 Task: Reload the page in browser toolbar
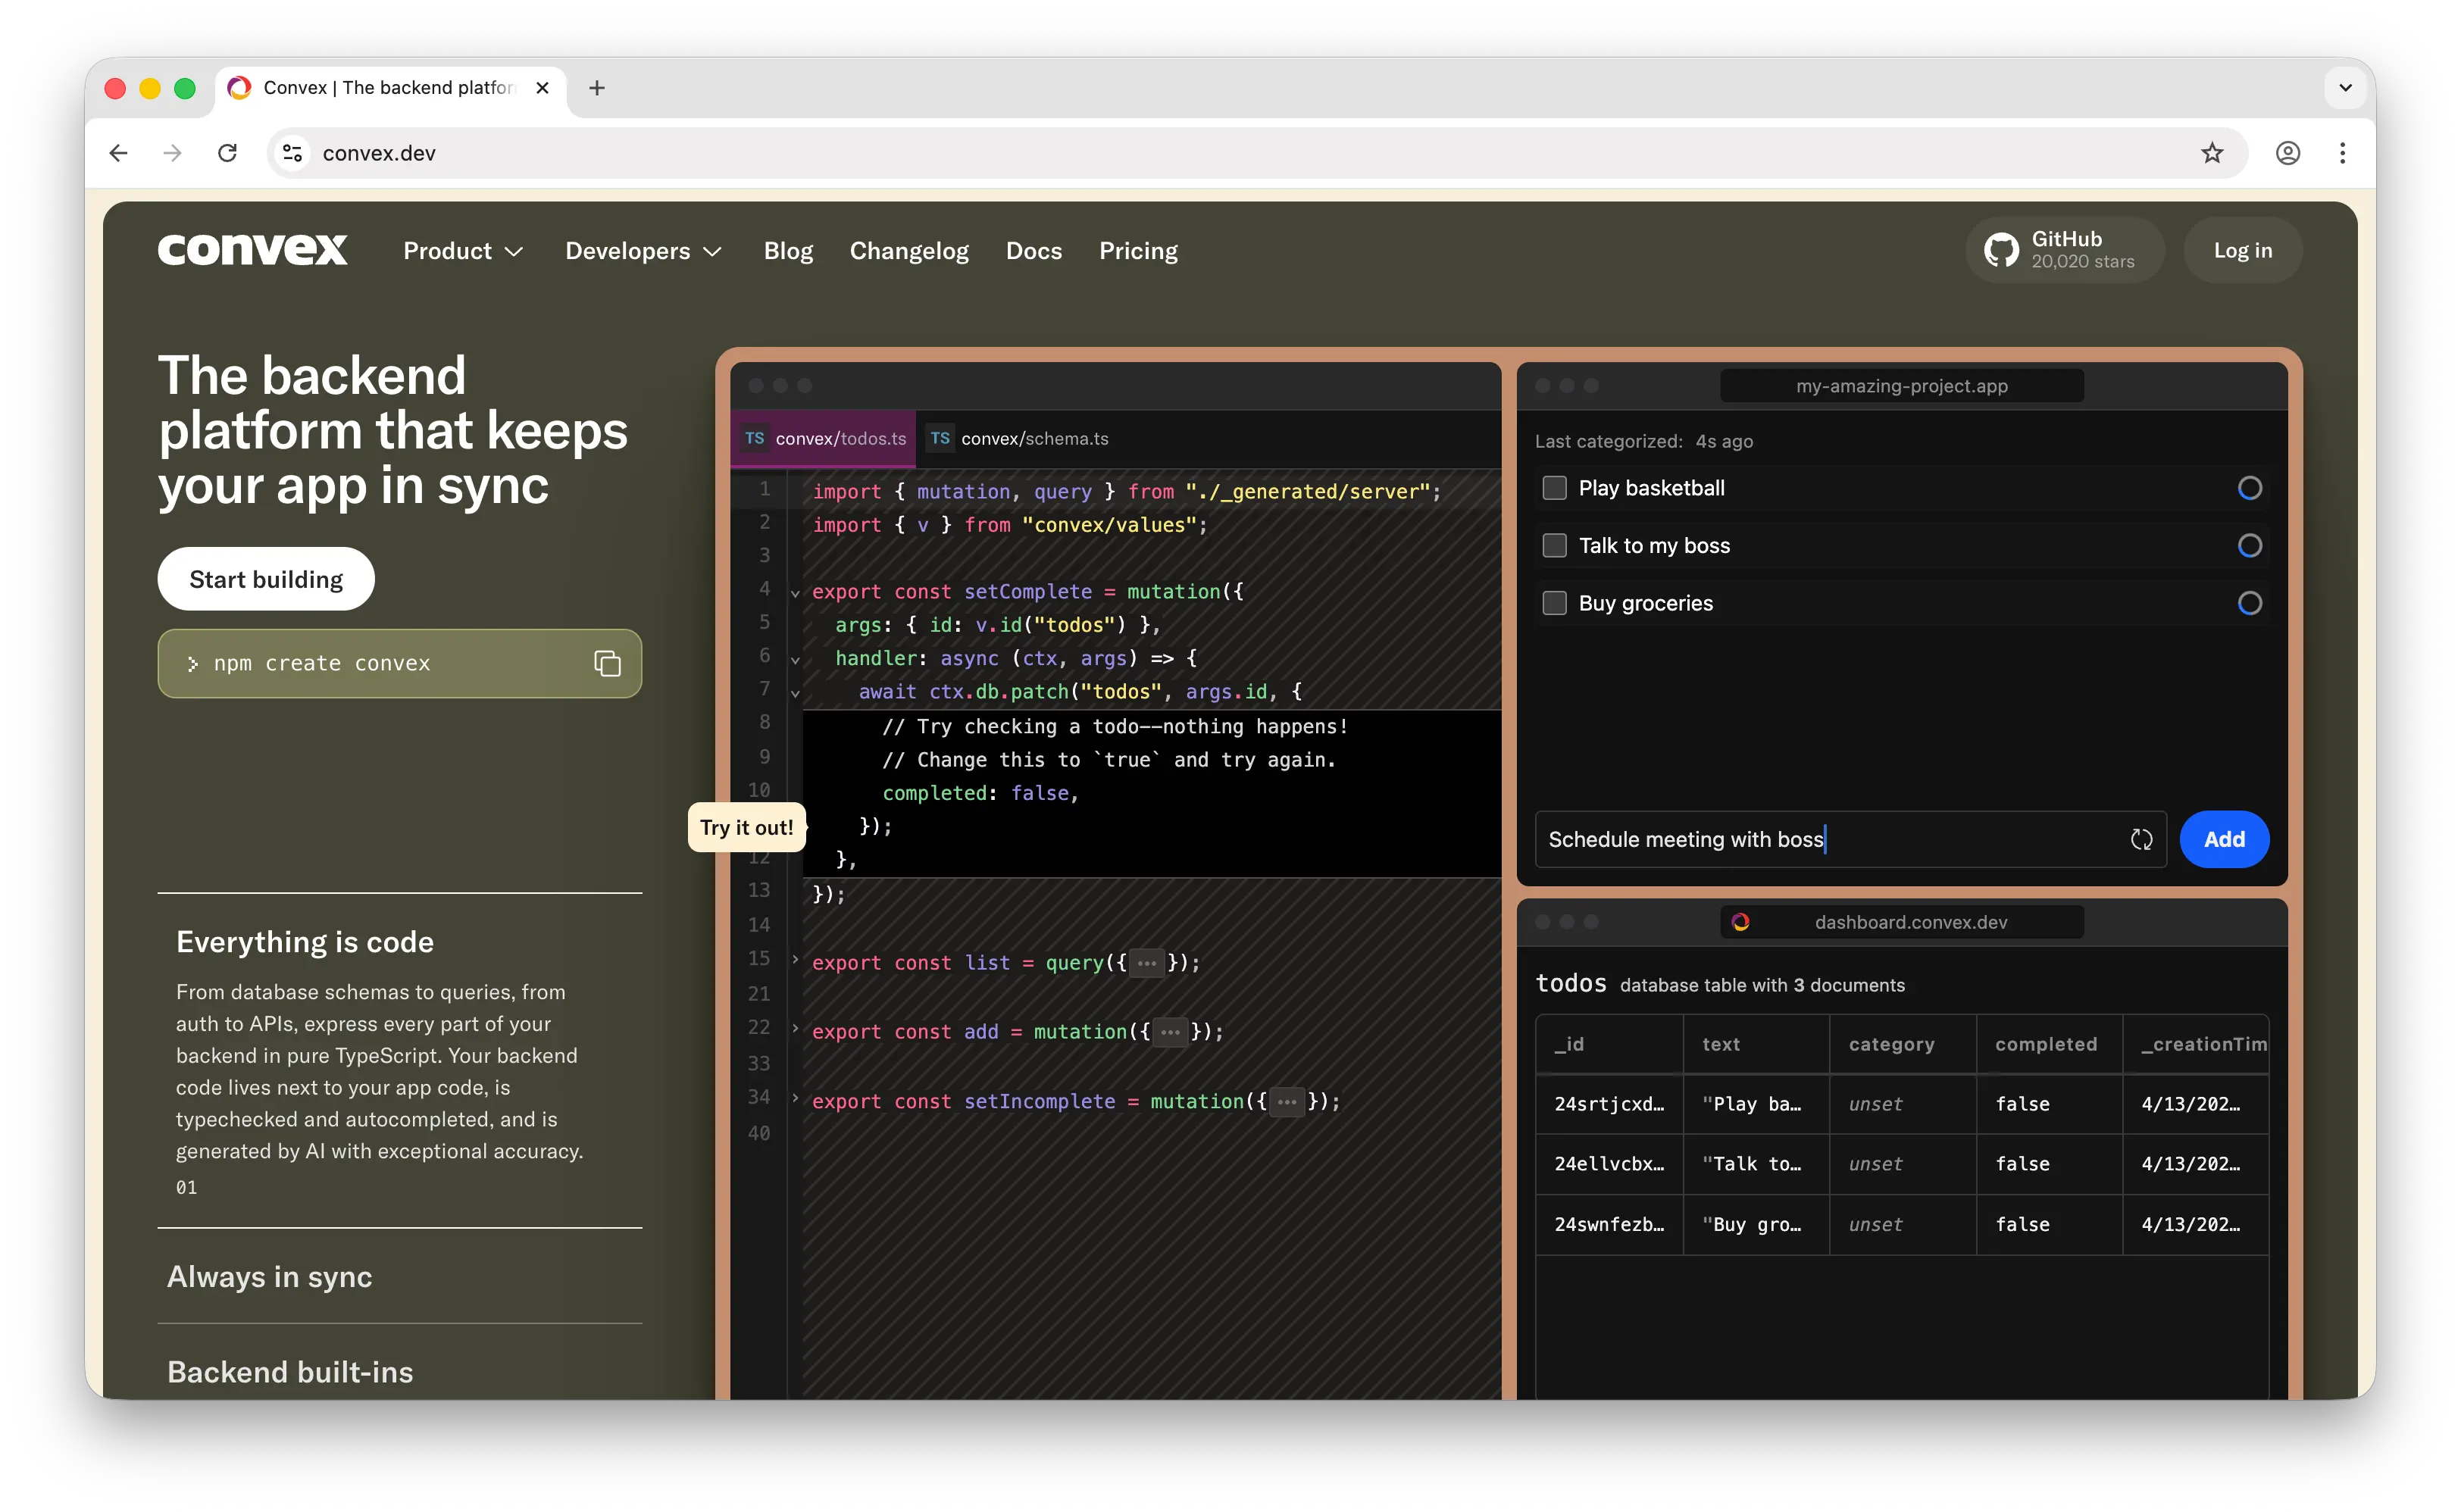point(228,153)
